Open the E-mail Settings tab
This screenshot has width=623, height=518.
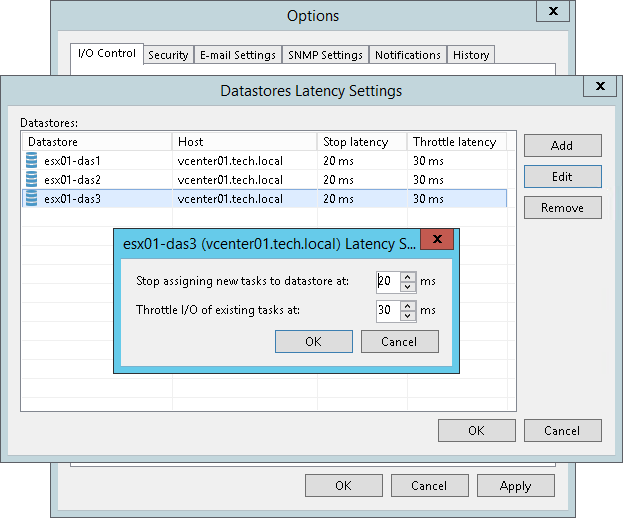click(x=238, y=55)
